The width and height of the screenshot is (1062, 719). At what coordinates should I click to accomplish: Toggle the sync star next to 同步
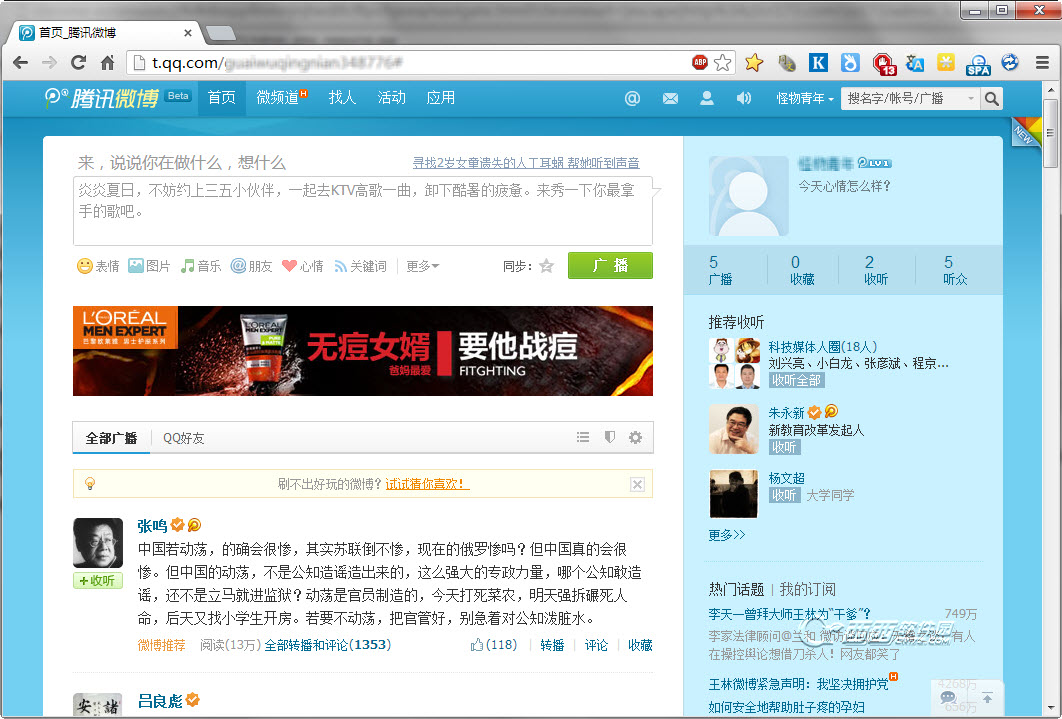(547, 266)
